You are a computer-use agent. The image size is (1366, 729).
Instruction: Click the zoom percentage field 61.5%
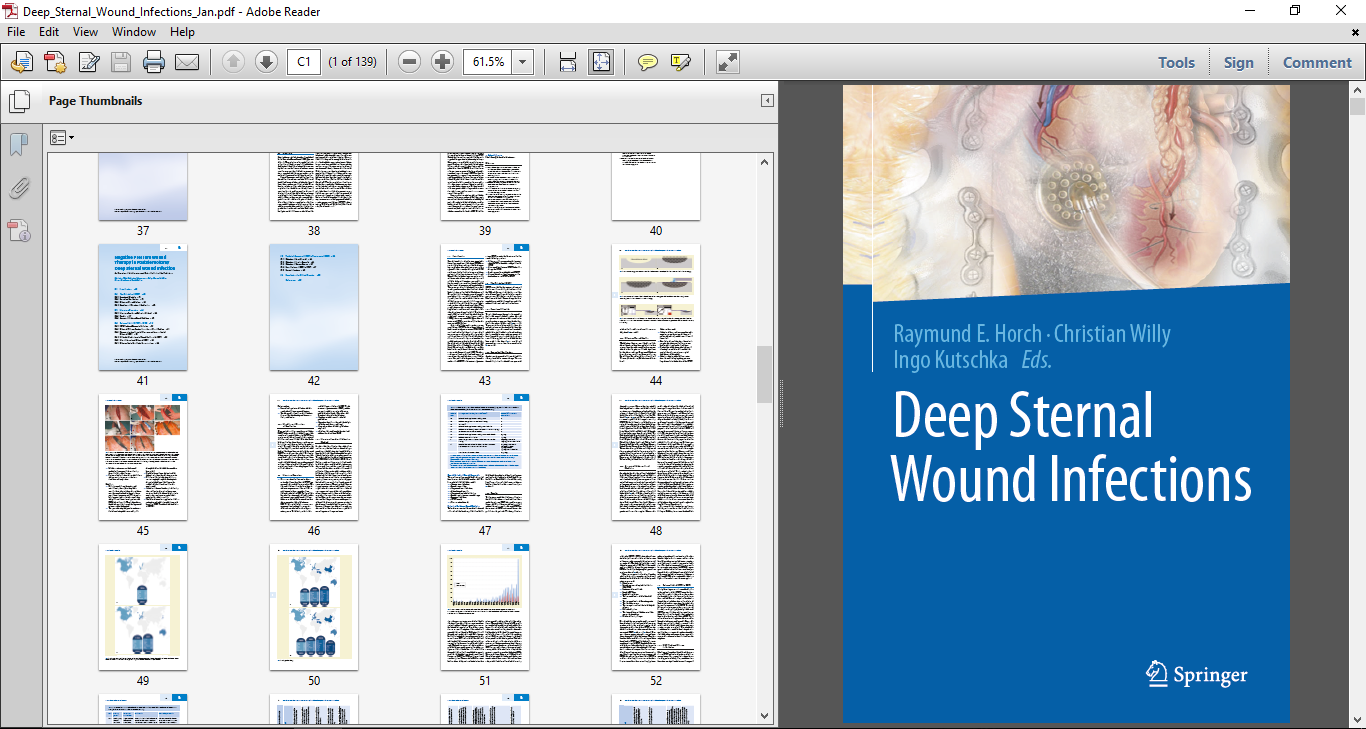pyautogui.click(x=488, y=62)
